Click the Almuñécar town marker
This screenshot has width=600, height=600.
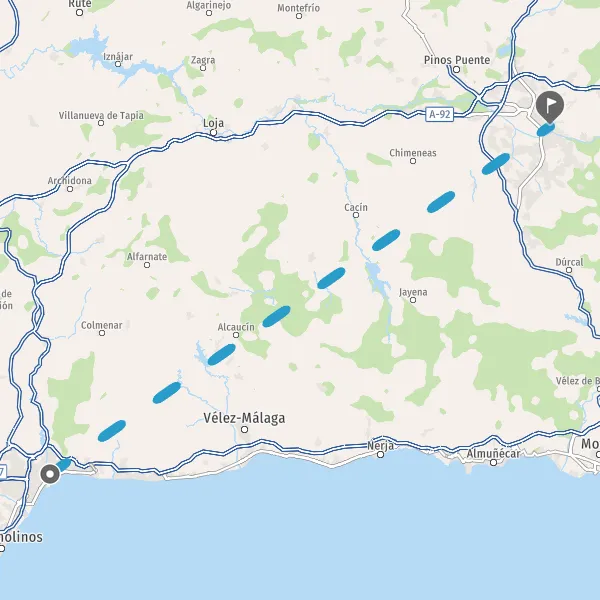point(494,463)
